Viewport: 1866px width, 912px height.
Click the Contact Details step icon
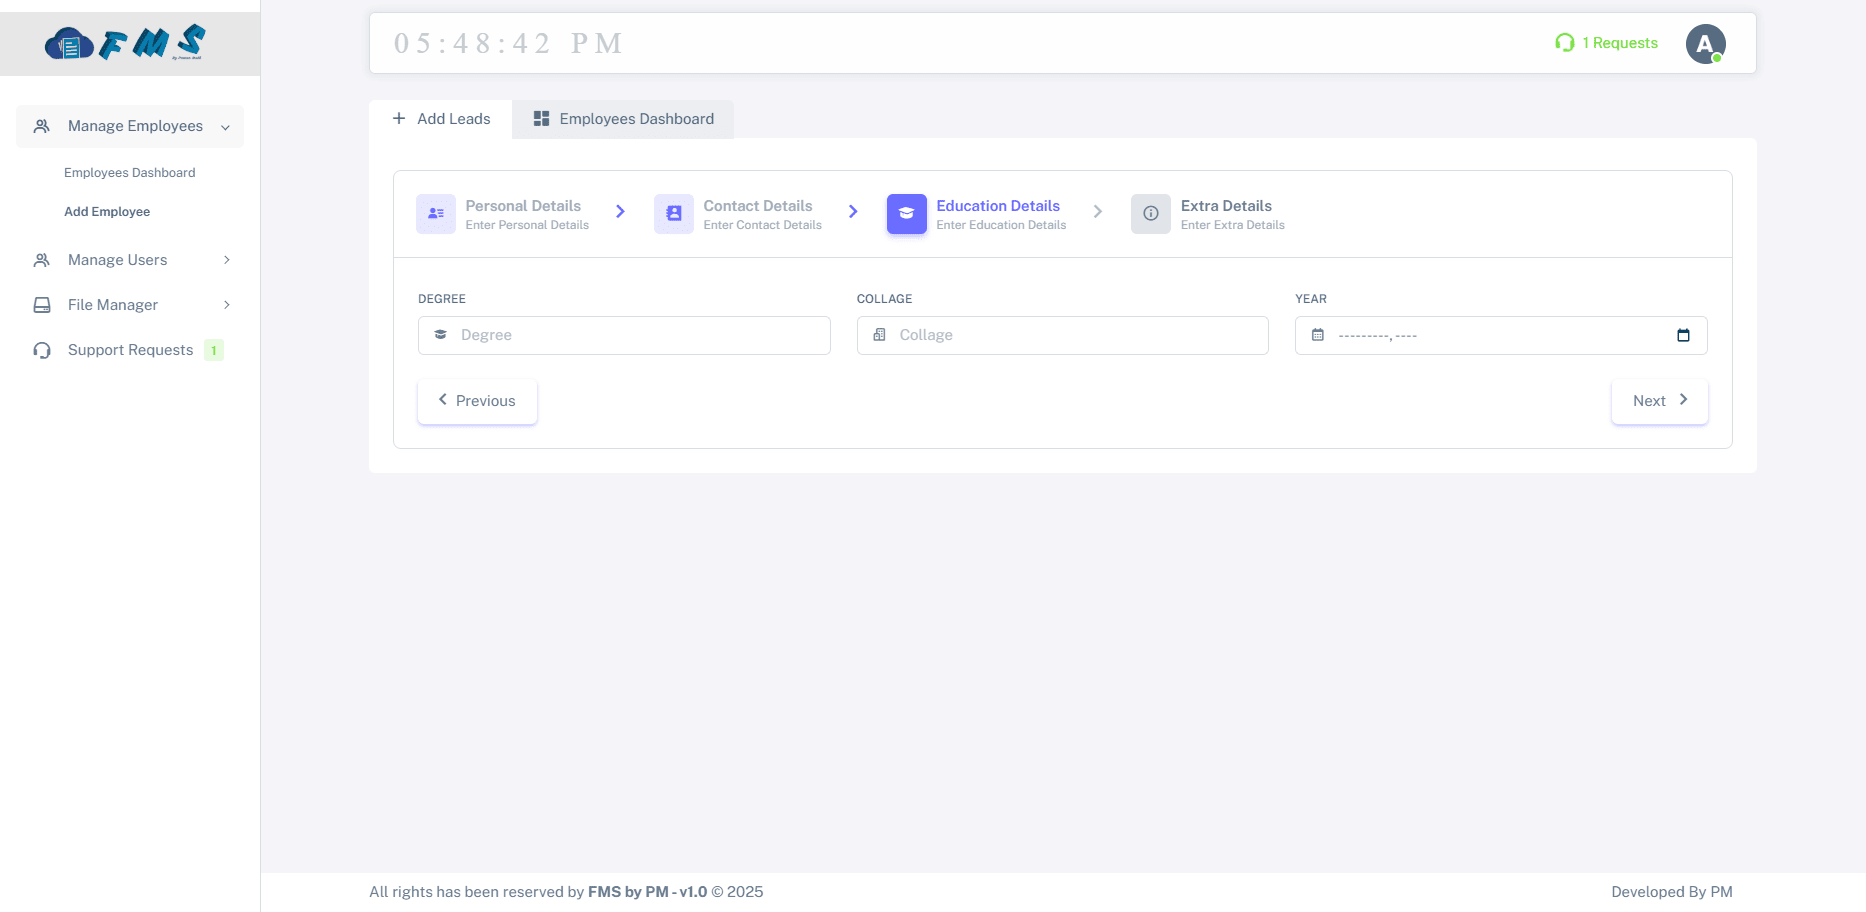[x=673, y=214]
